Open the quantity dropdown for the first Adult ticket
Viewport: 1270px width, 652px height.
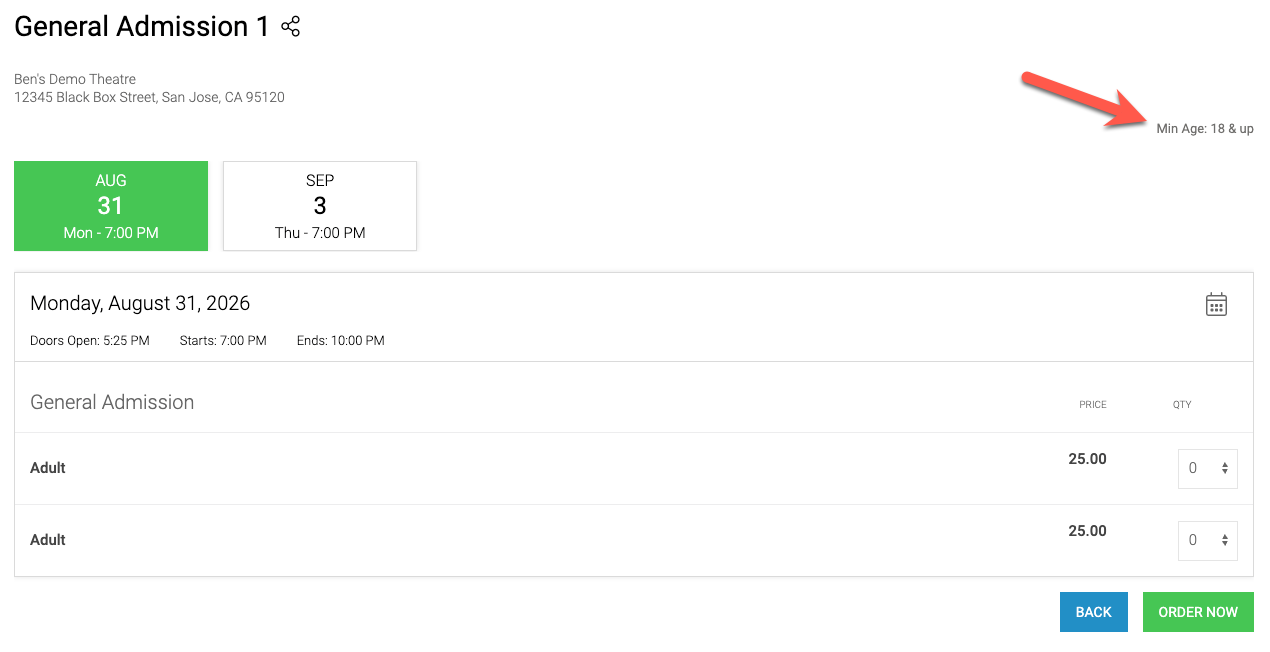coord(1208,469)
